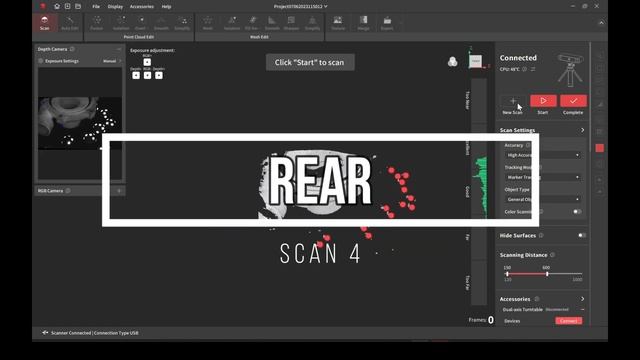This screenshot has height=360, width=640.
Task: Click the Fusion point cloud tool
Action: 97,23
